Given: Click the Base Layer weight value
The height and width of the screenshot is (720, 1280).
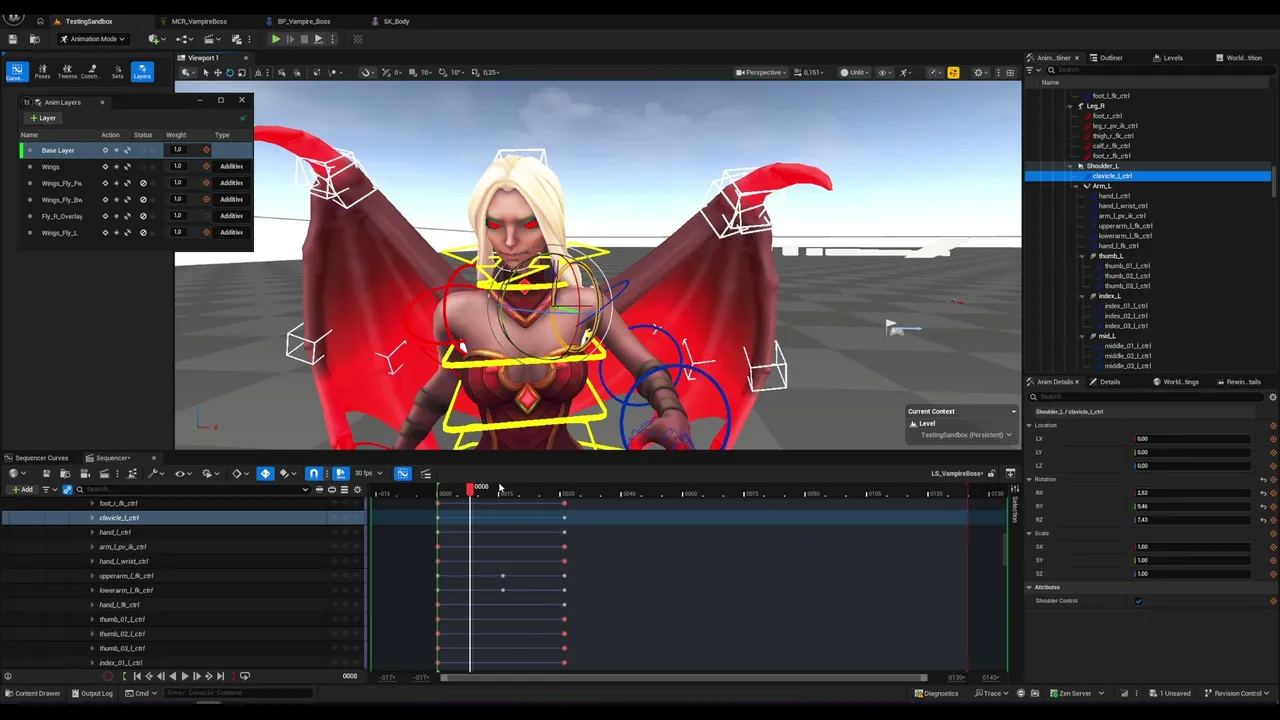Looking at the screenshot, I should [x=177, y=150].
